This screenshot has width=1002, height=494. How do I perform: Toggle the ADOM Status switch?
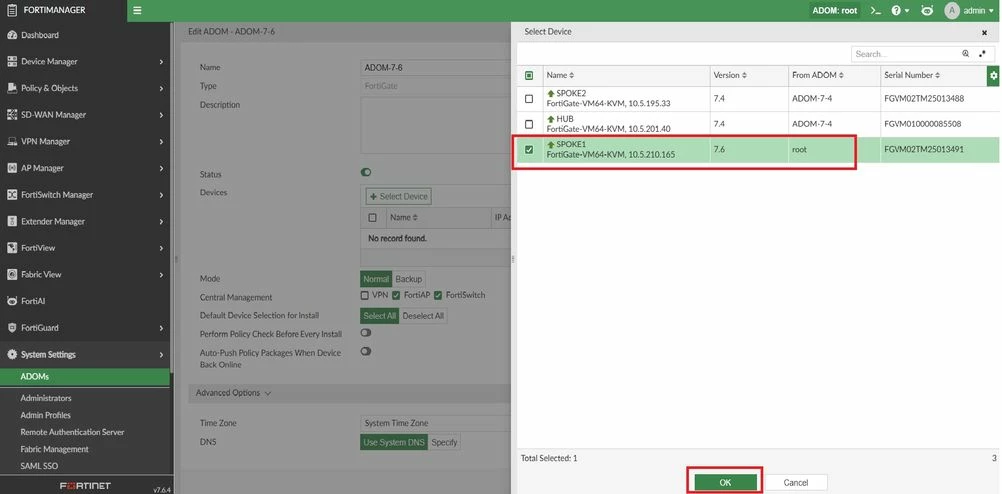pyautogui.click(x=366, y=173)
